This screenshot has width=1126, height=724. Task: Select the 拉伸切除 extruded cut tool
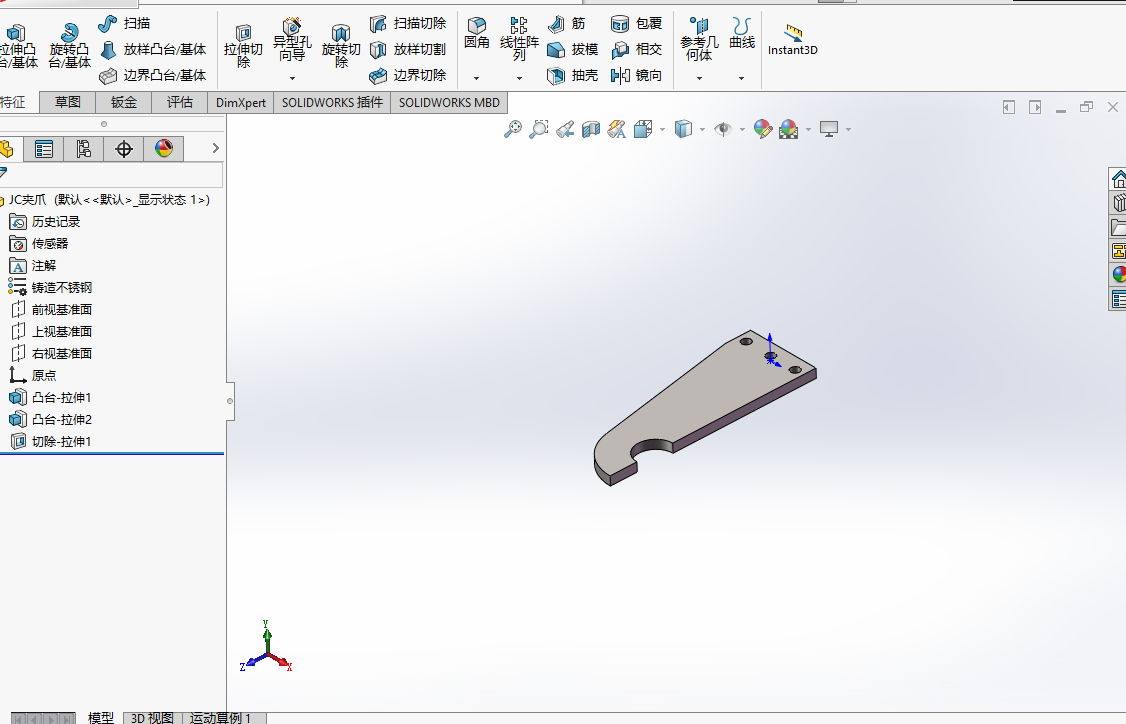[243, 47]
